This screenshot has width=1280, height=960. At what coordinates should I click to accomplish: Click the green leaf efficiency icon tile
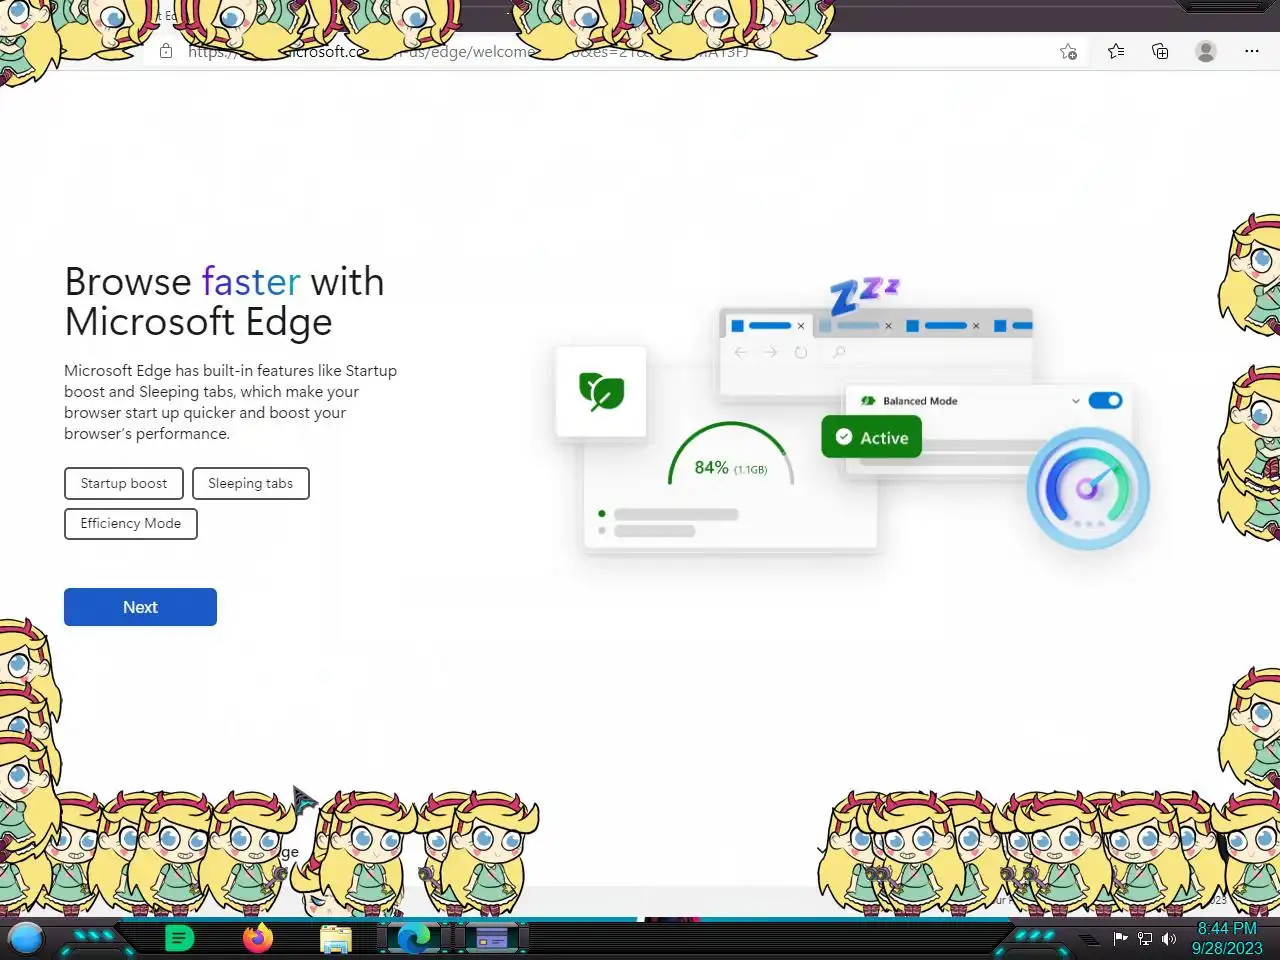point(601,391)
